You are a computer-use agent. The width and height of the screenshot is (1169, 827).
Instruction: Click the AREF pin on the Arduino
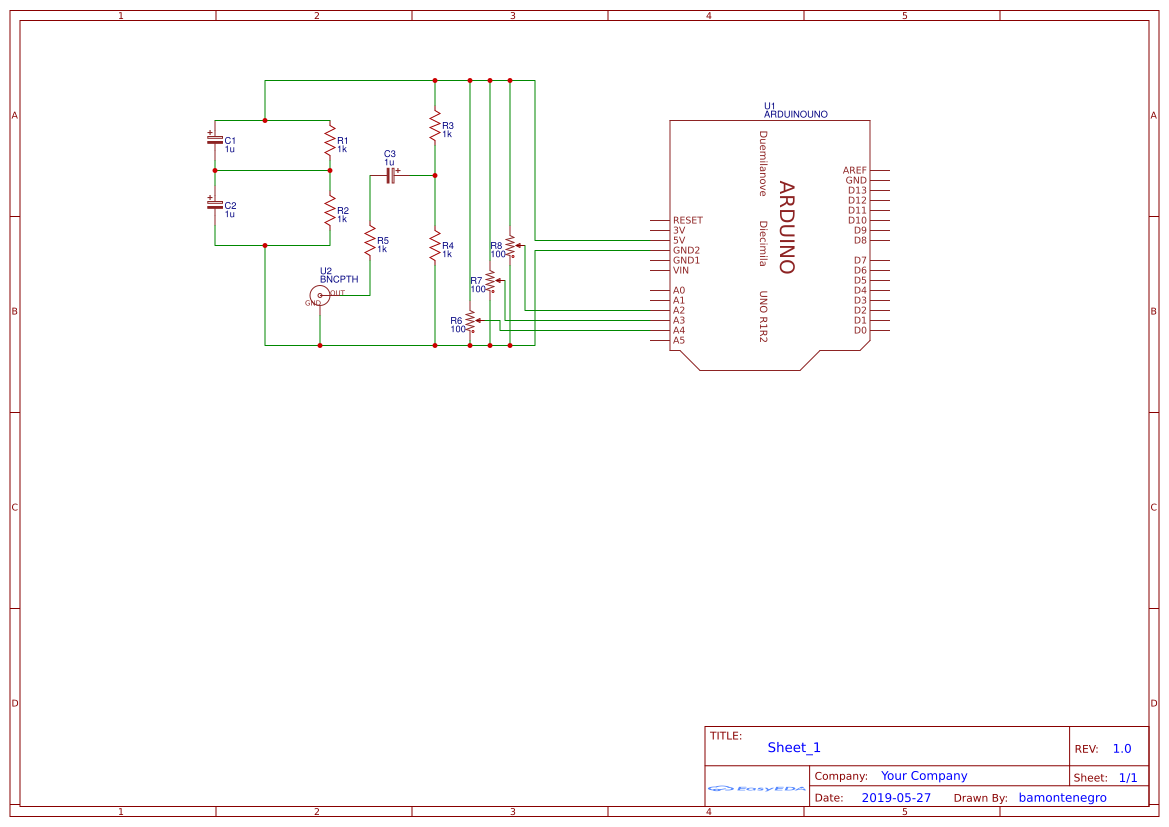pos(856,170)
